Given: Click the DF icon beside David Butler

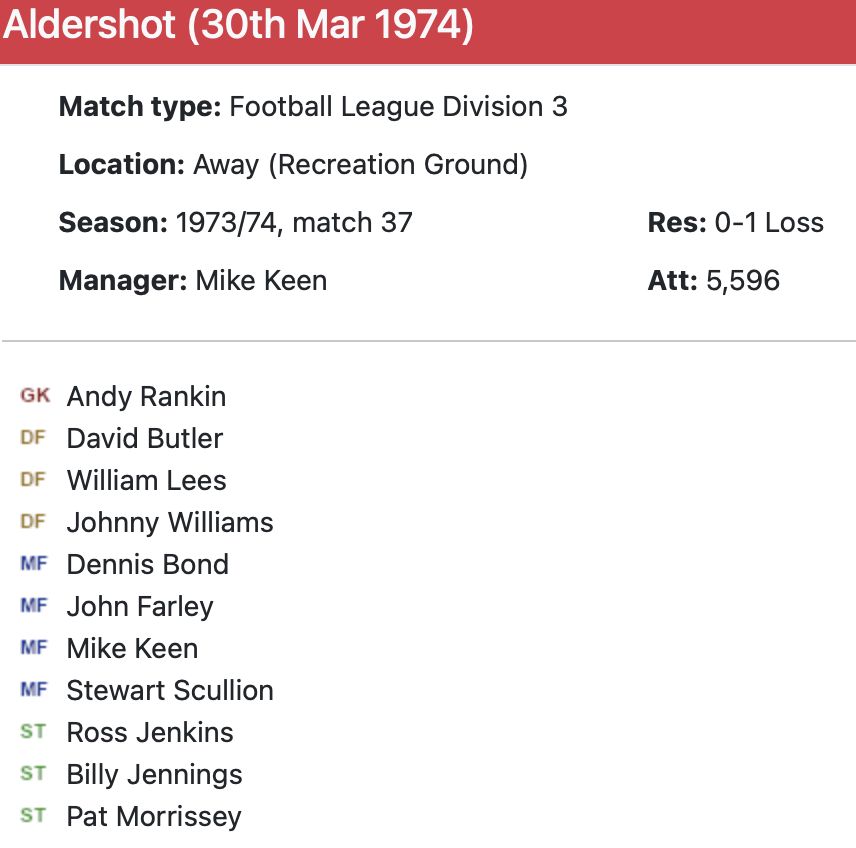Looking at the screenshot, I should [x=33, y=438].
